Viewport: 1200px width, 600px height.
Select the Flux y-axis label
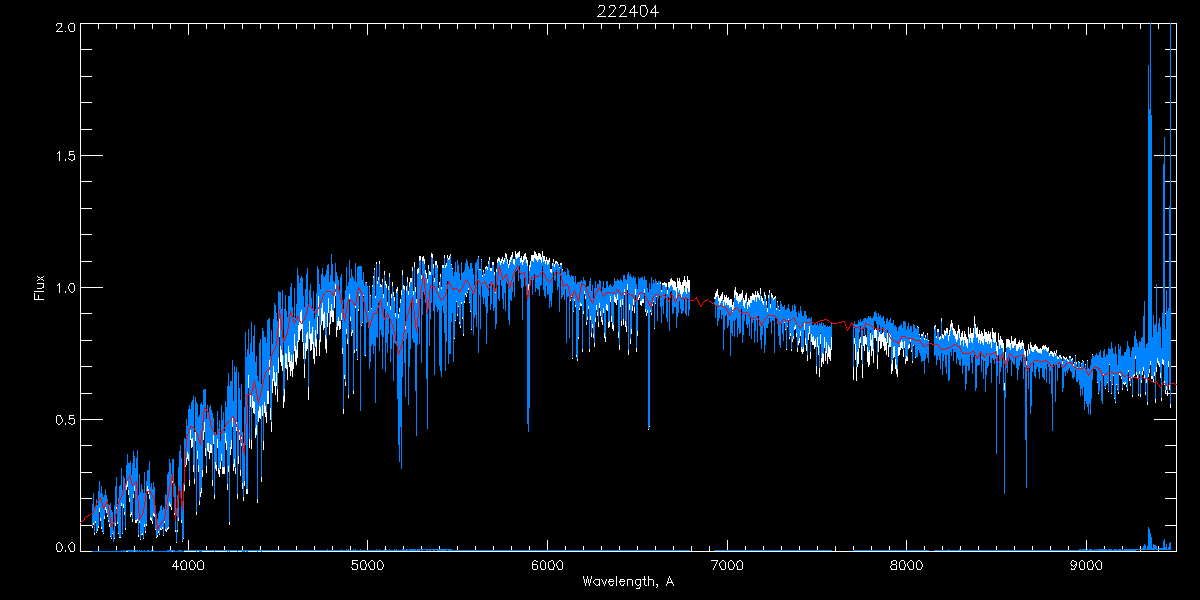40,288
